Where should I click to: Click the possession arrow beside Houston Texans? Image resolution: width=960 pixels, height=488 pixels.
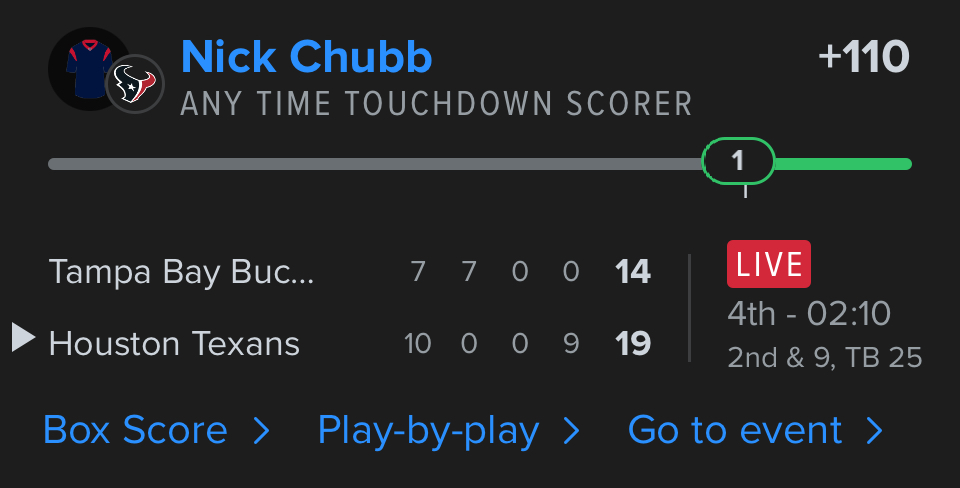(x=23, y=337)
